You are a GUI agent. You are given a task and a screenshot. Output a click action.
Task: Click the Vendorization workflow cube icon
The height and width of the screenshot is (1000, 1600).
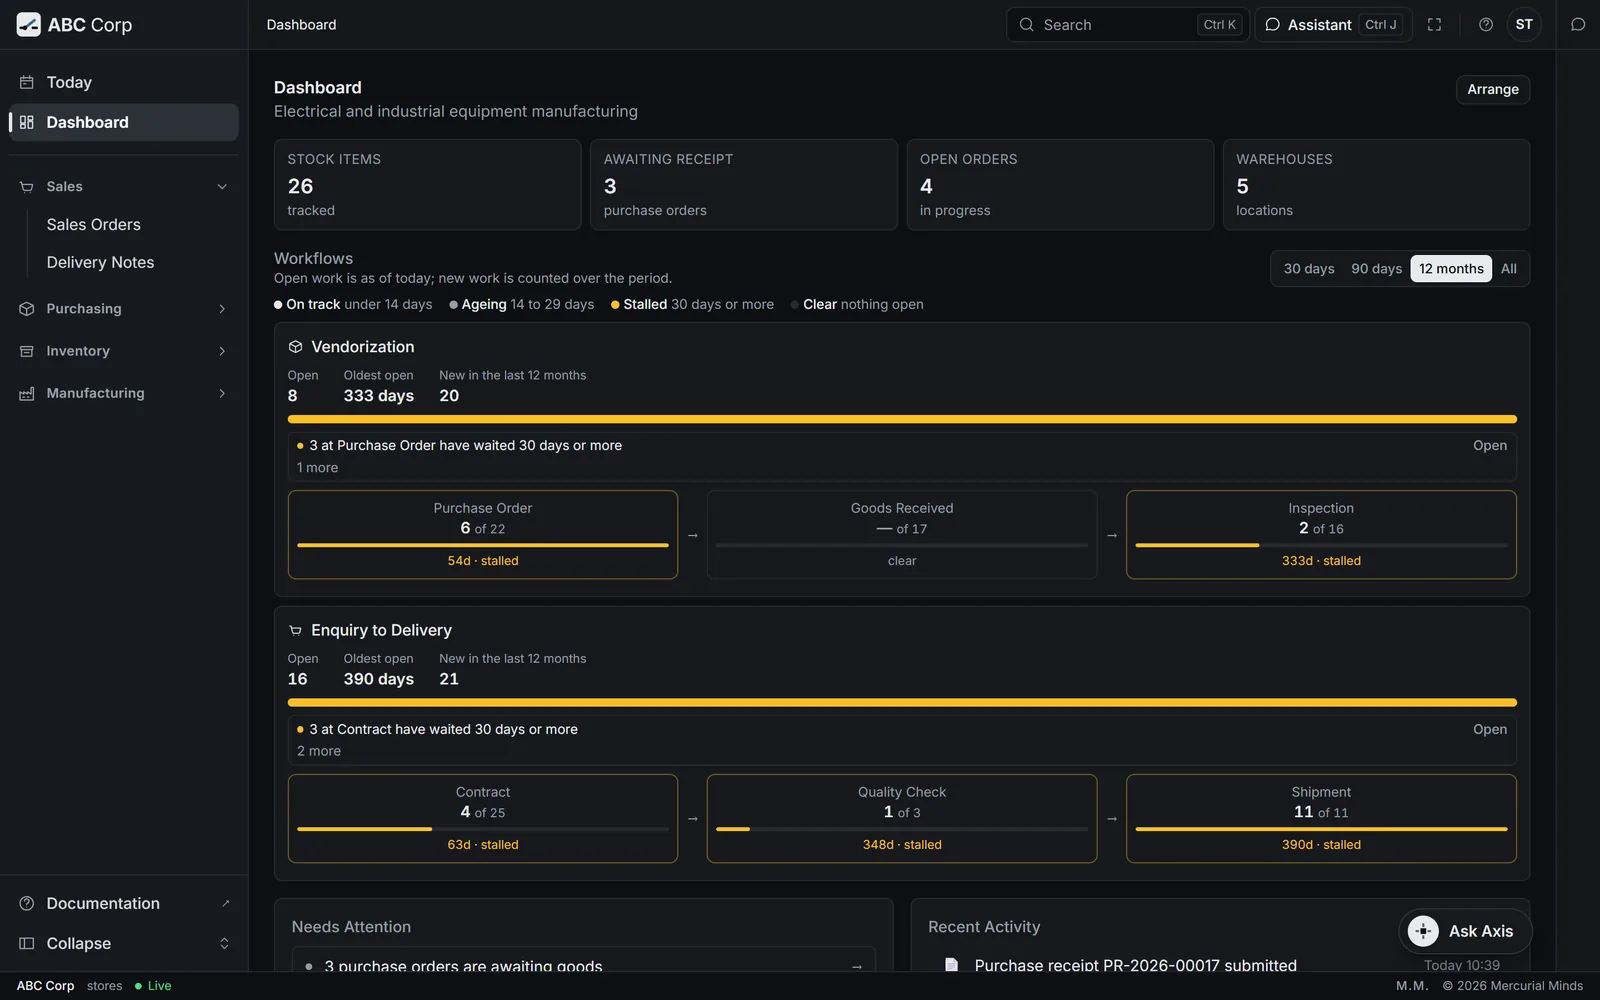(x=295, y=347)
